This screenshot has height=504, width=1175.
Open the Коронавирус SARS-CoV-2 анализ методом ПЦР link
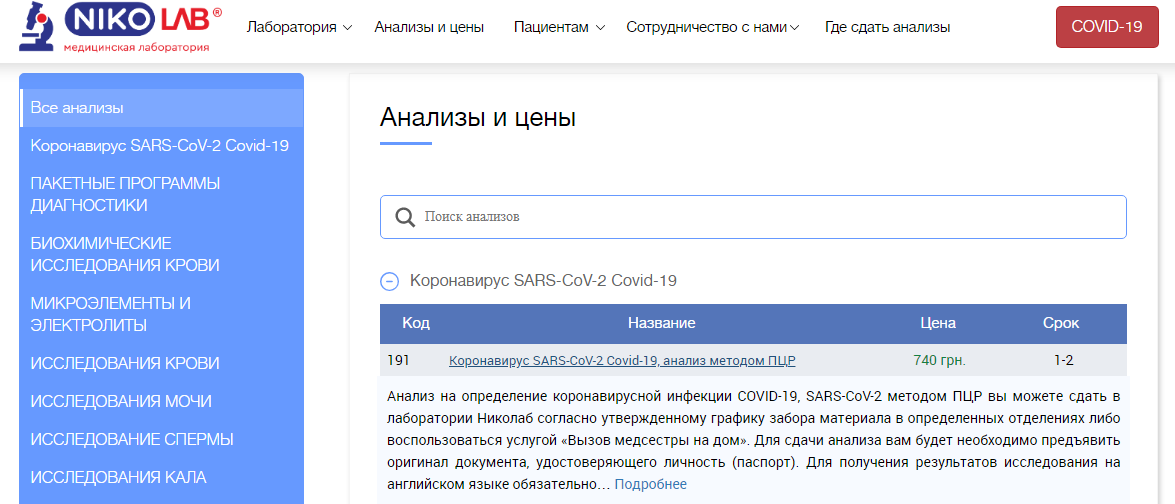[x=622, y=361]
